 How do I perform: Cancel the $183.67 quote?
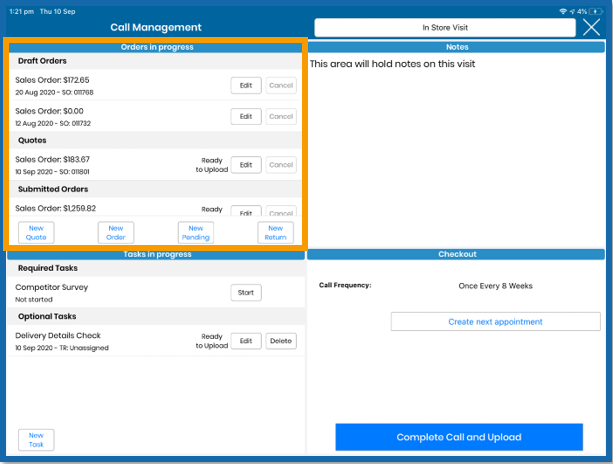pos(281,165)
